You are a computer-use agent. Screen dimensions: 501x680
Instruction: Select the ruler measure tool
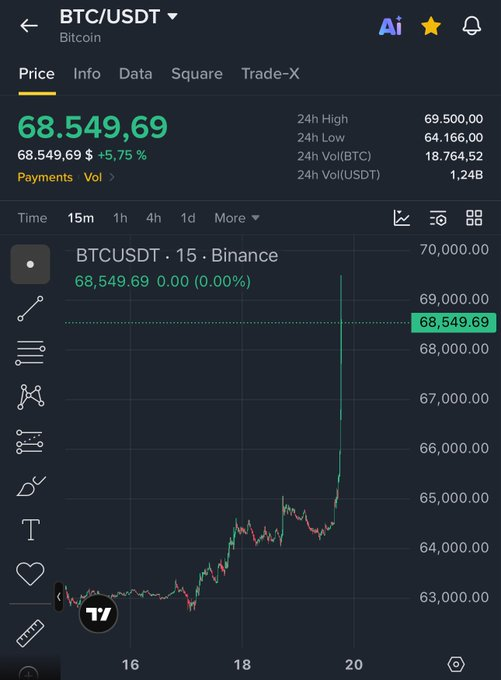click(30, 633)
